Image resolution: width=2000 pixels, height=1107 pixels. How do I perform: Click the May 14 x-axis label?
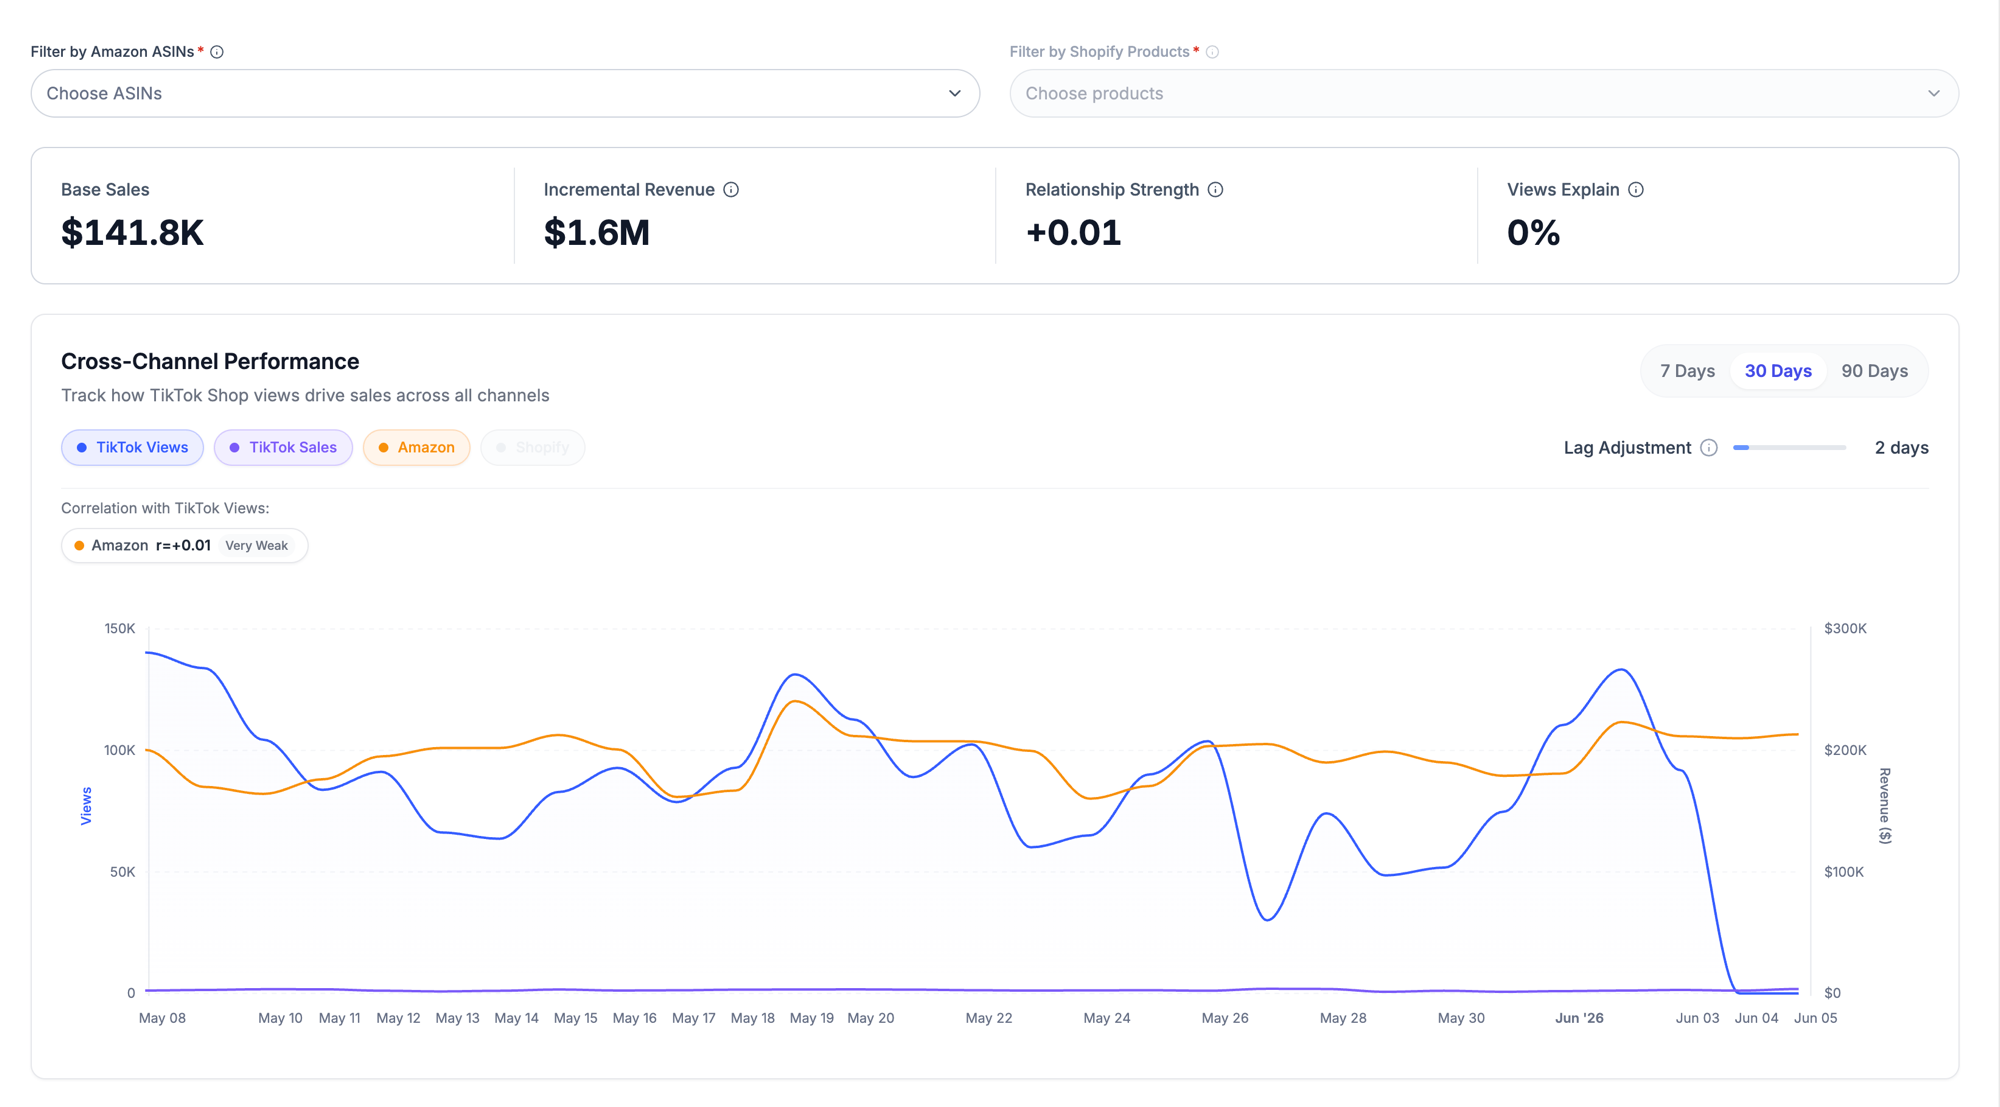516,1018
